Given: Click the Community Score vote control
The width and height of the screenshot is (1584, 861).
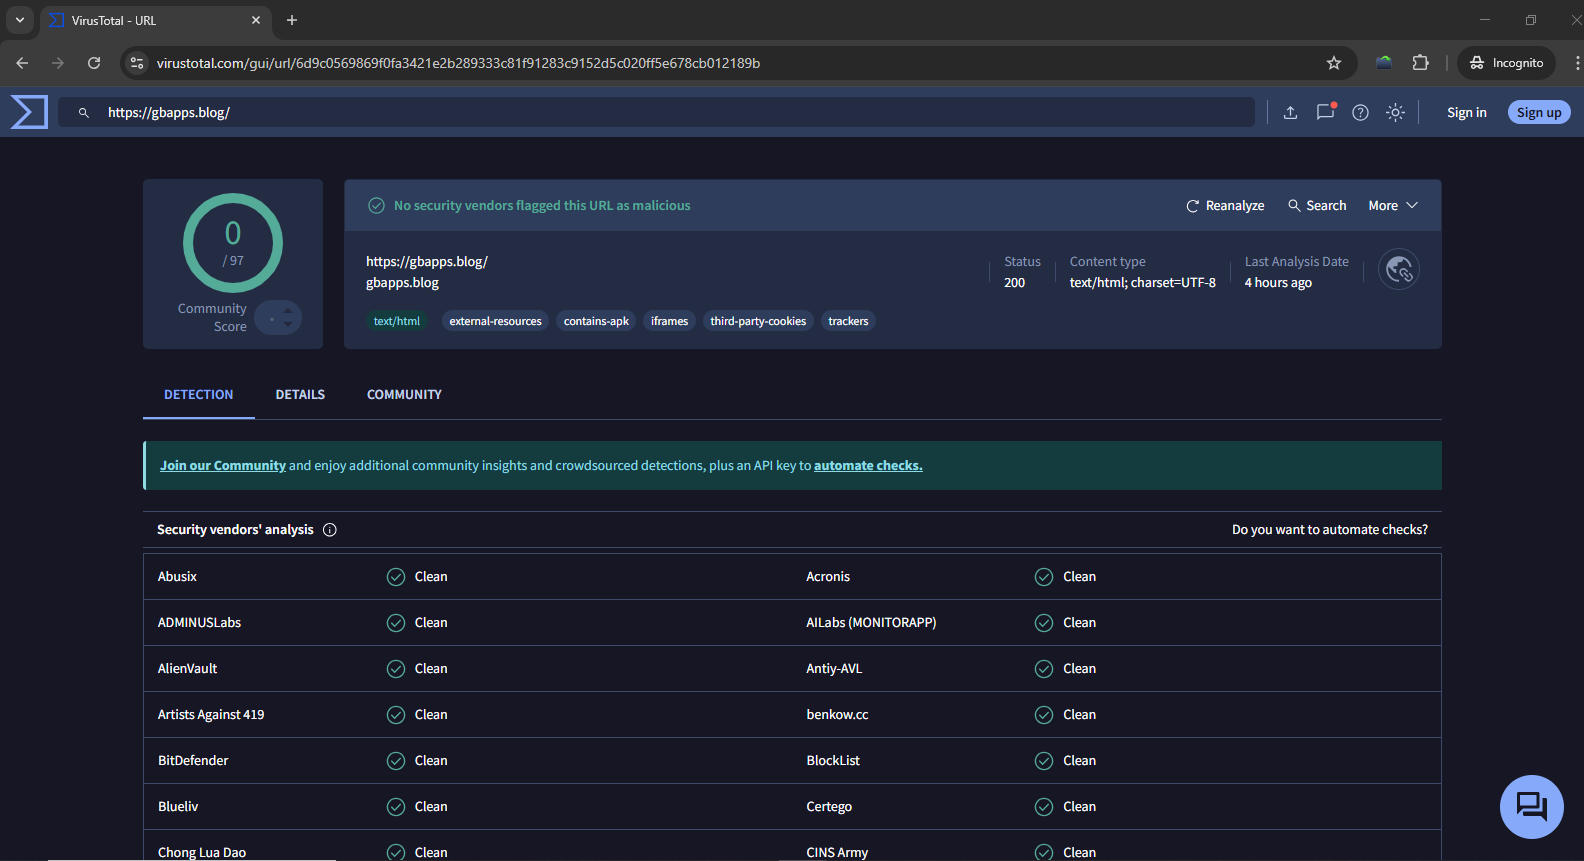Looking at the screenshot, I should 278,318.
